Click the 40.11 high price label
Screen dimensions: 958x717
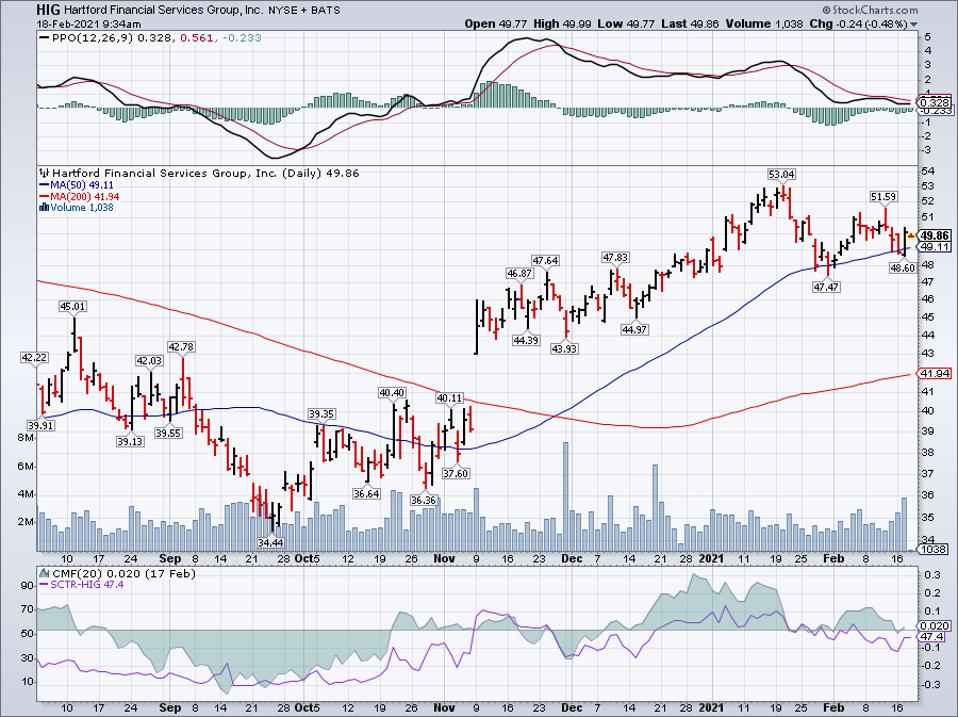pos(449,398)
